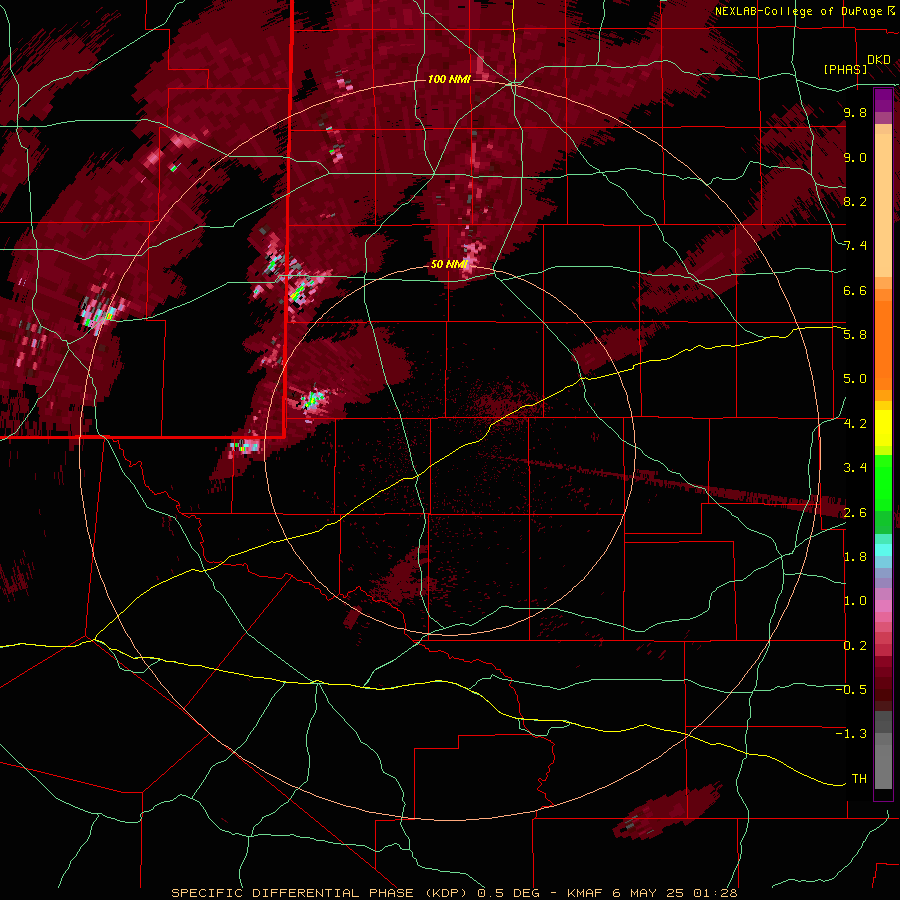
Task: Click the 6 MAY 25 01:28 timestamp
Action: [x=674, y=893]
